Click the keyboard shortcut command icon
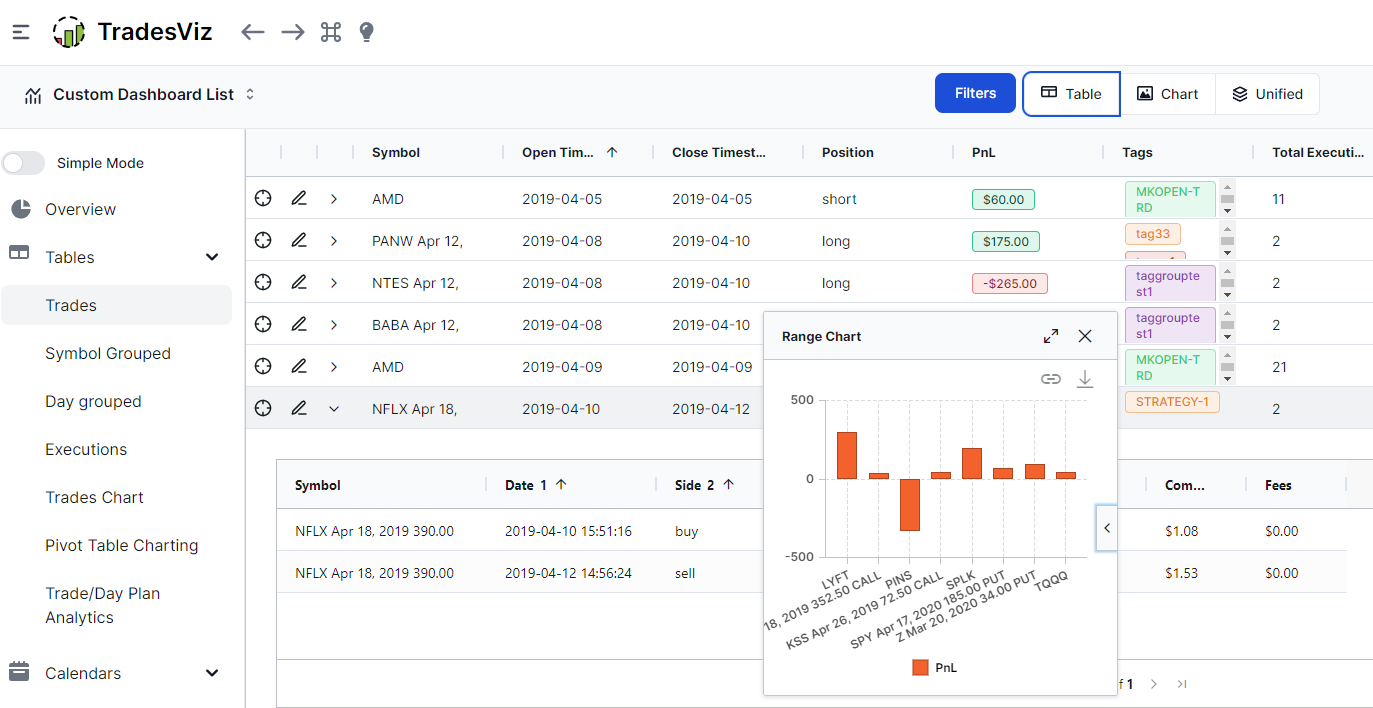This screenshot has height=708, width=1373. pyautogui.click(x=331, y=32)
